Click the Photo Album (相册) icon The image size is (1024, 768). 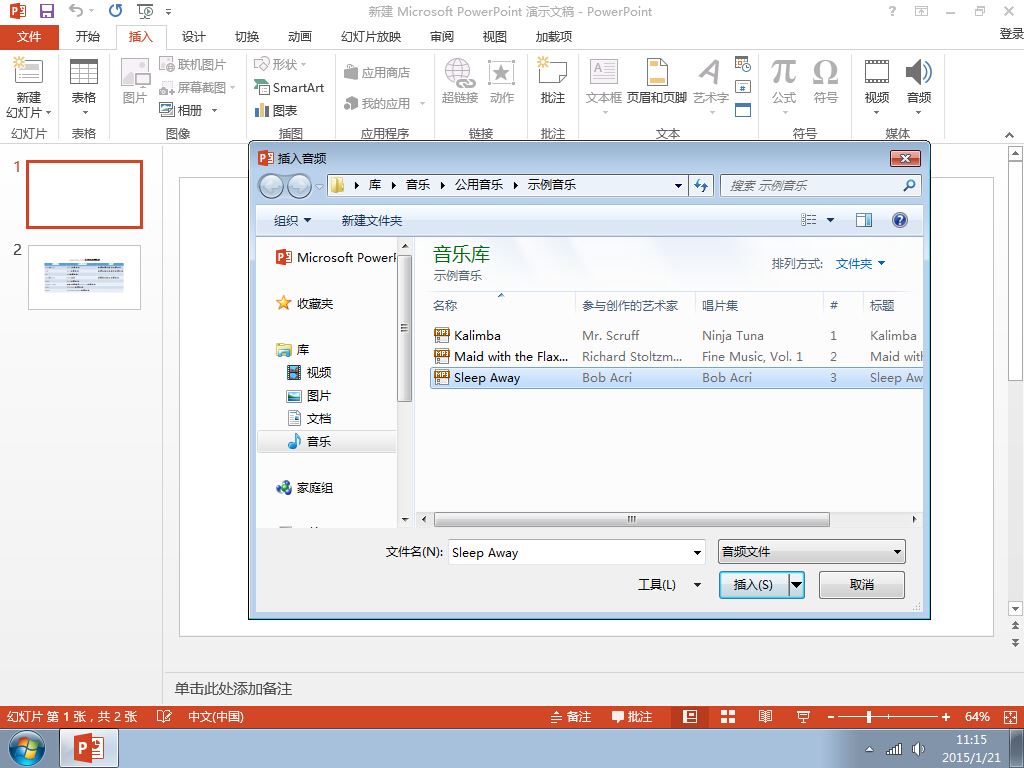167,110
